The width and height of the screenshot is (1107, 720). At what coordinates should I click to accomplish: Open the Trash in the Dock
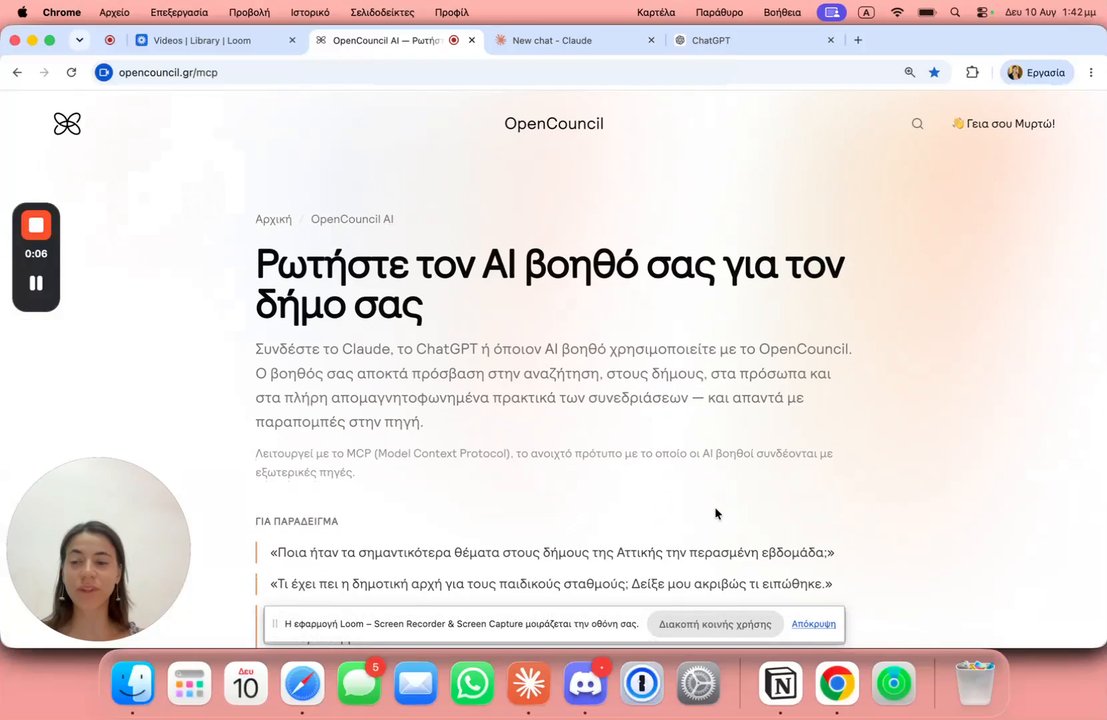[975, 683]
